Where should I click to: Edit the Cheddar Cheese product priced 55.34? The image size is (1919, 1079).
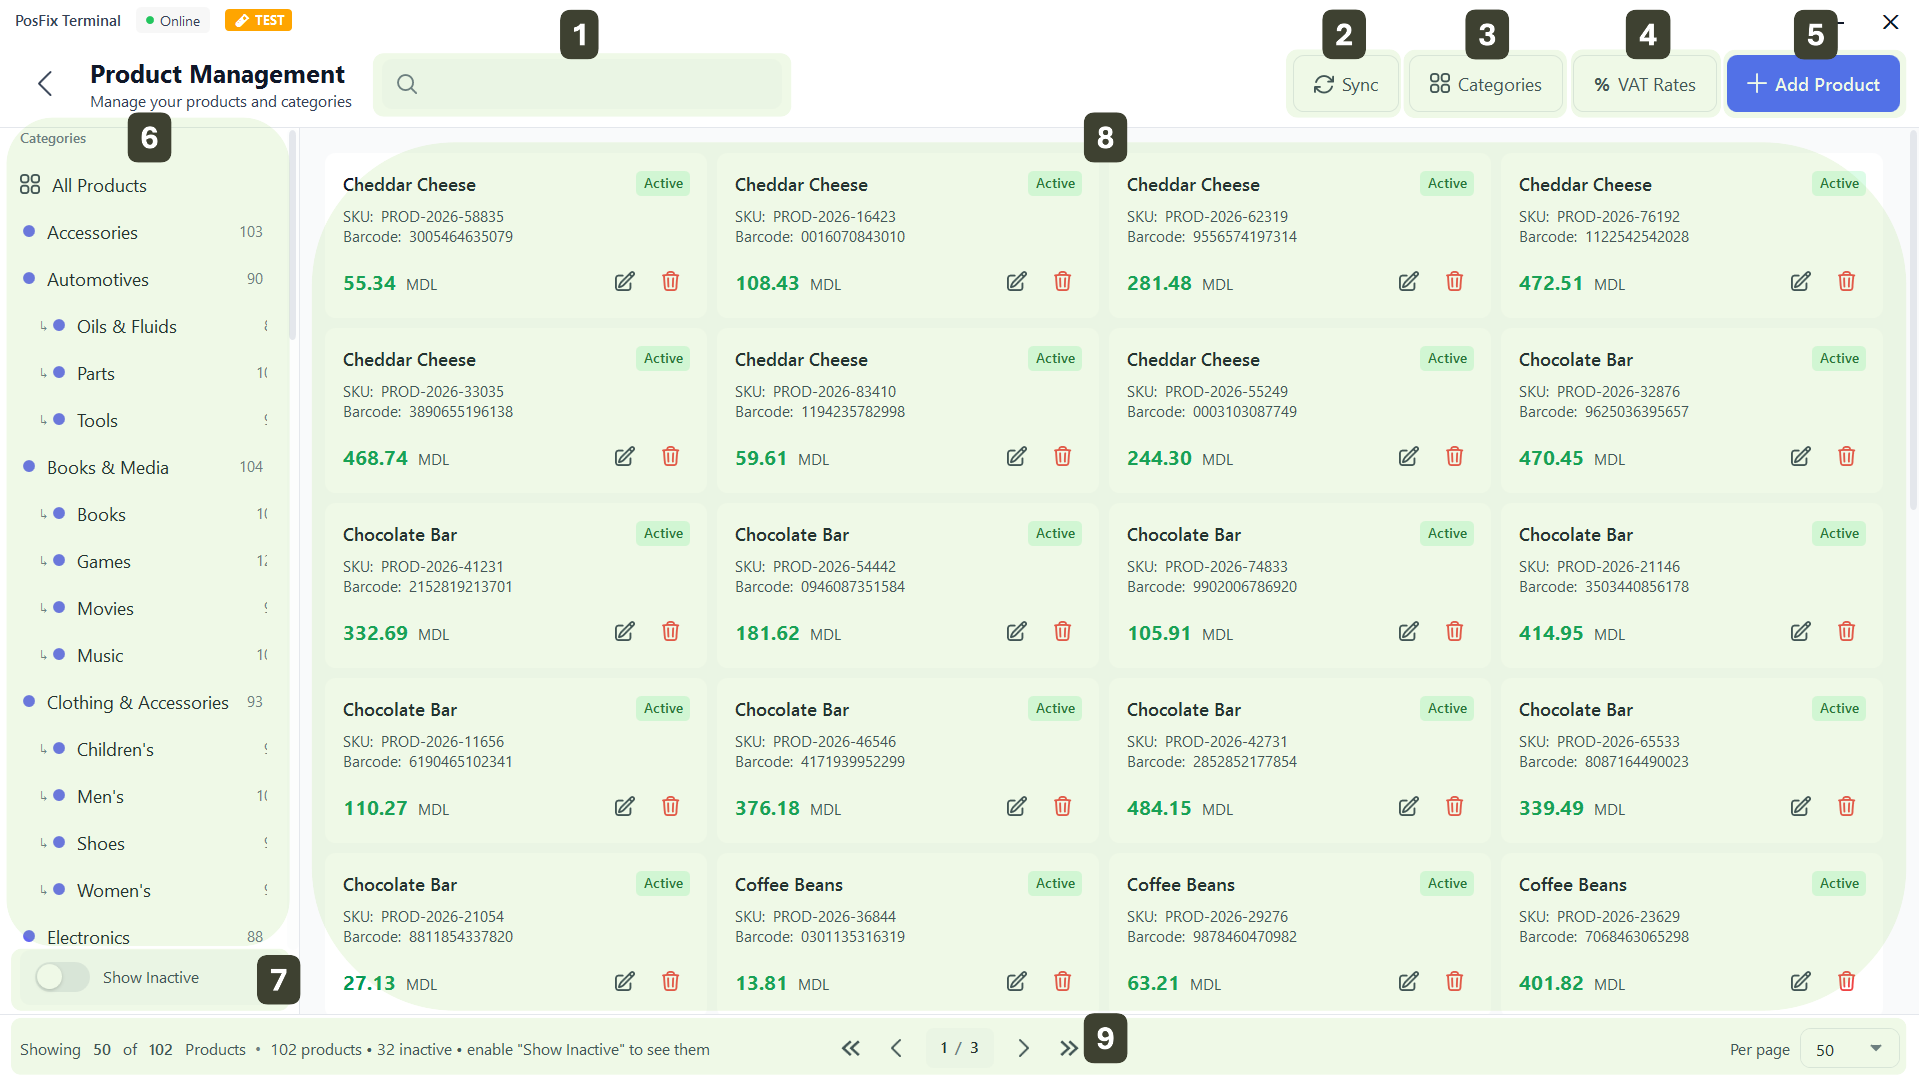point(624,282)
